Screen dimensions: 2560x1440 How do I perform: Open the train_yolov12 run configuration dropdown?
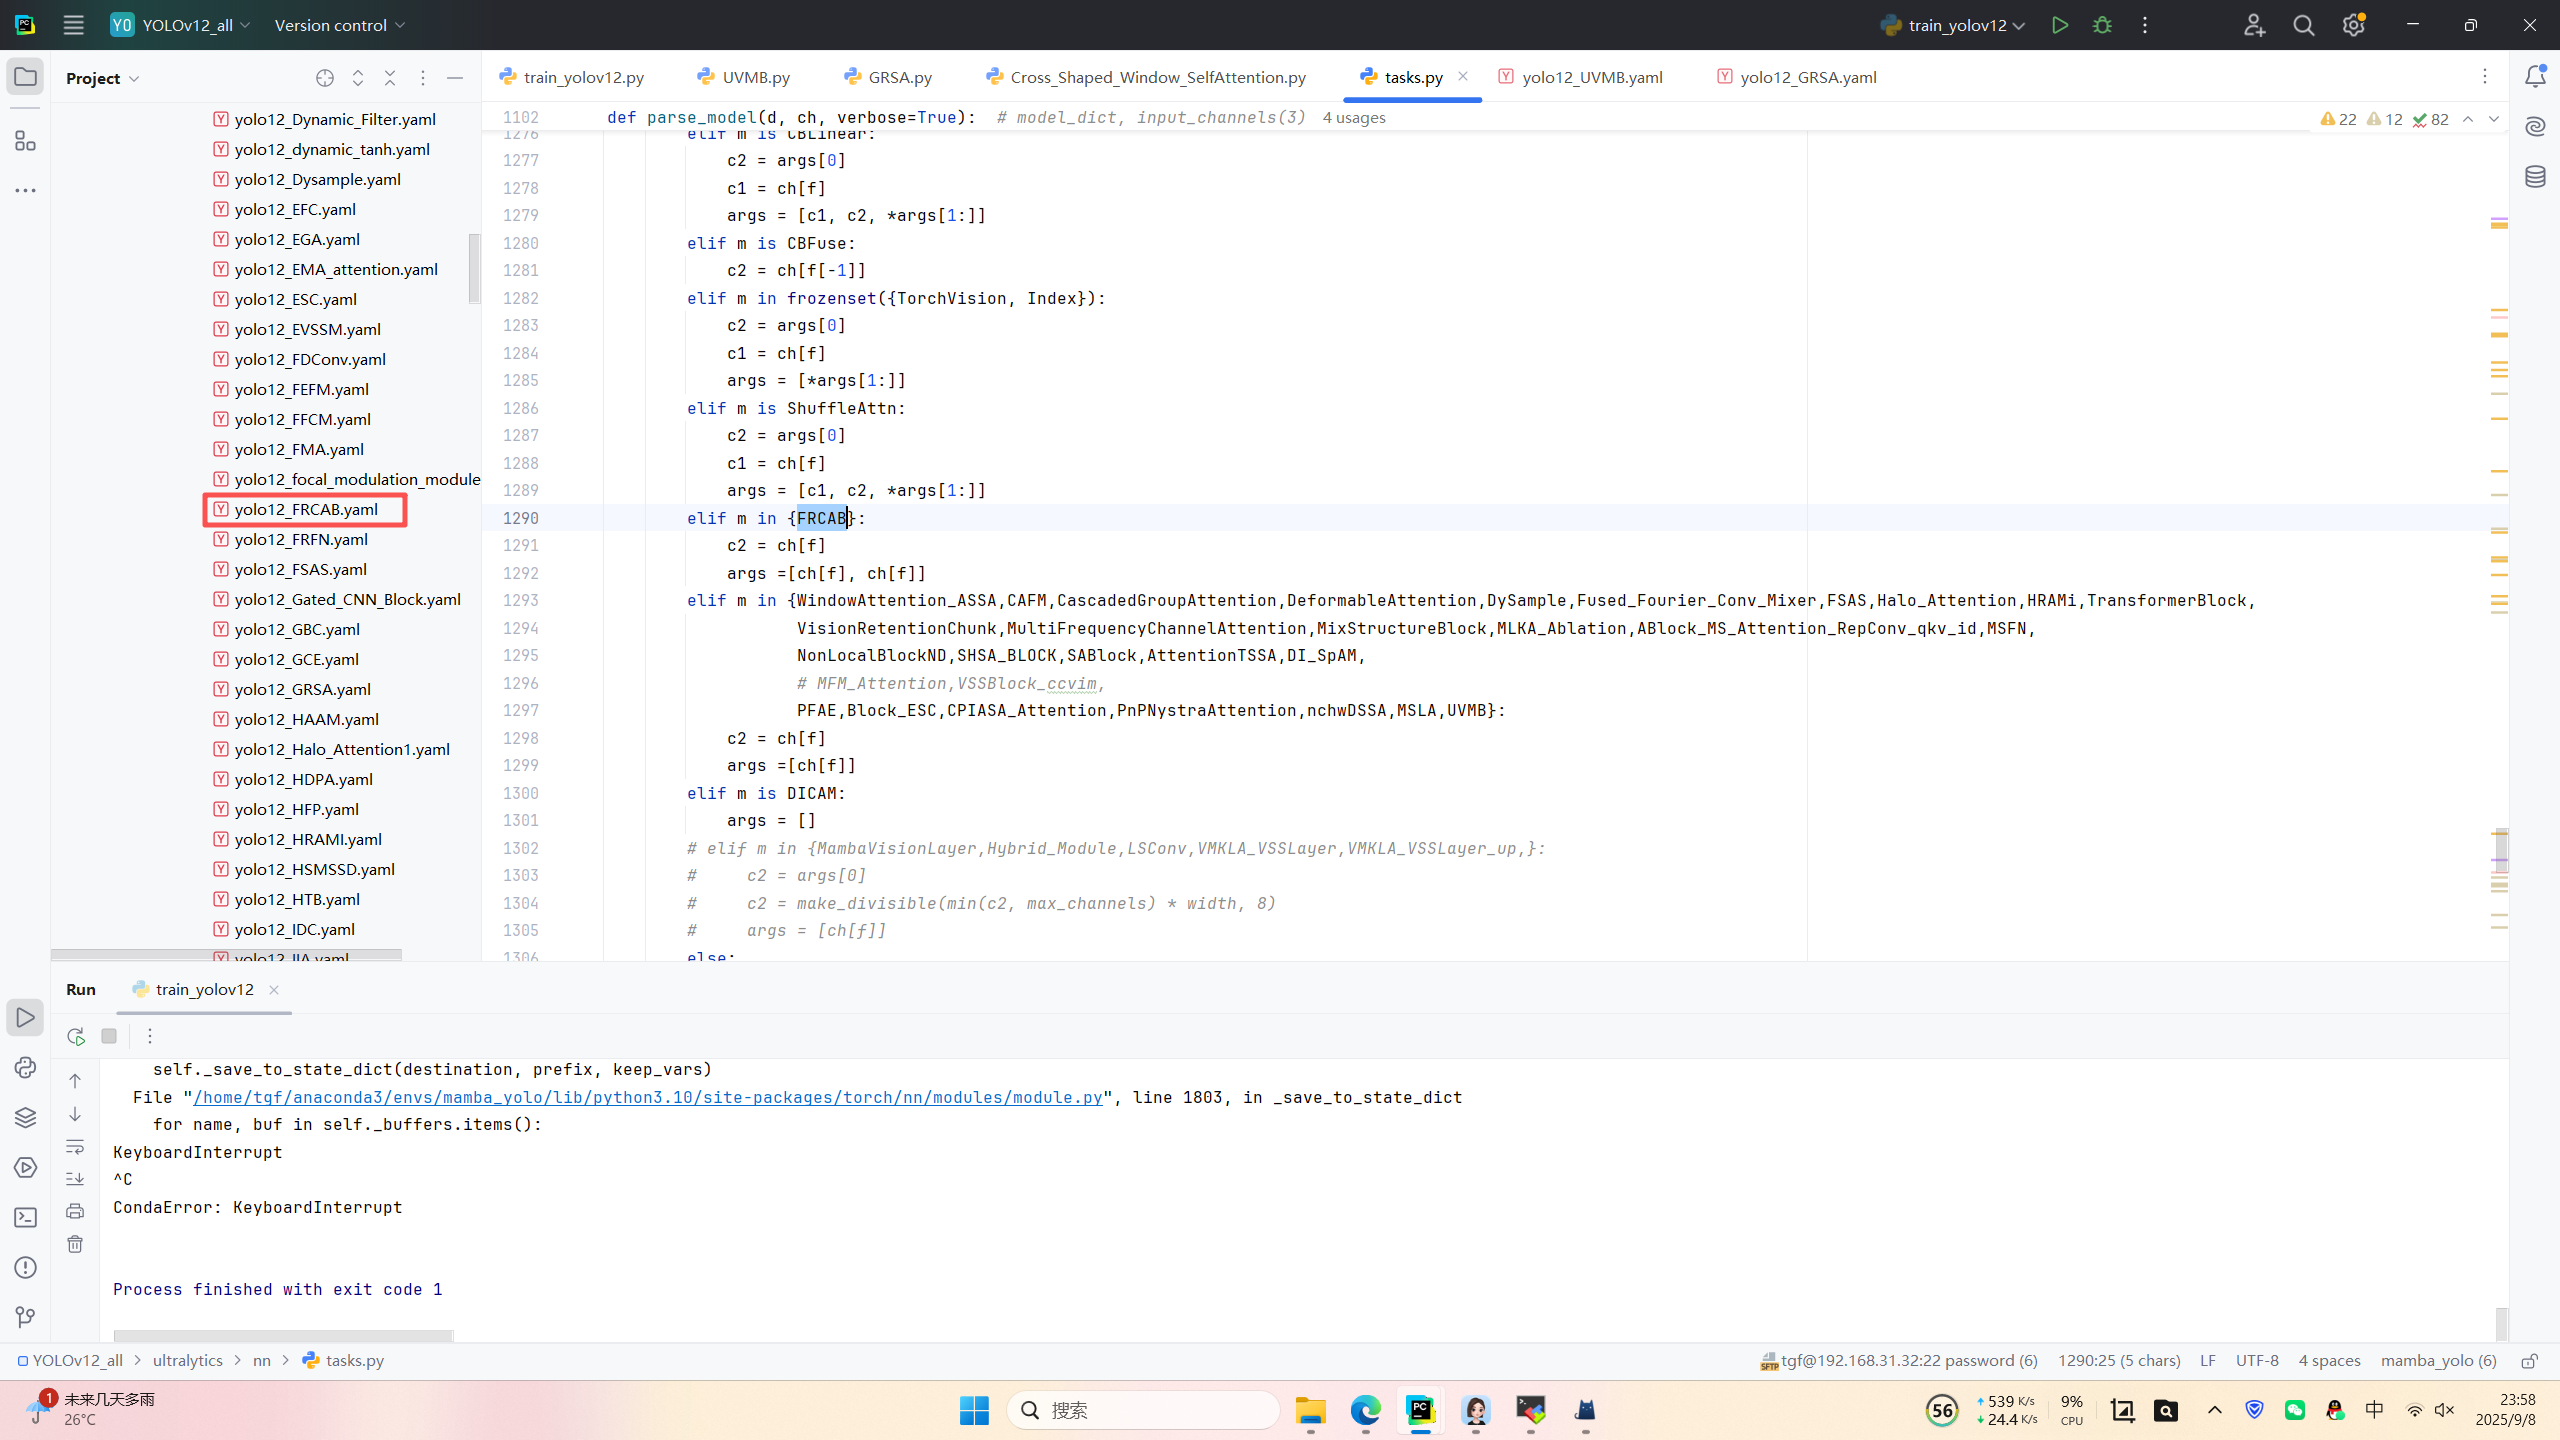1955,25
